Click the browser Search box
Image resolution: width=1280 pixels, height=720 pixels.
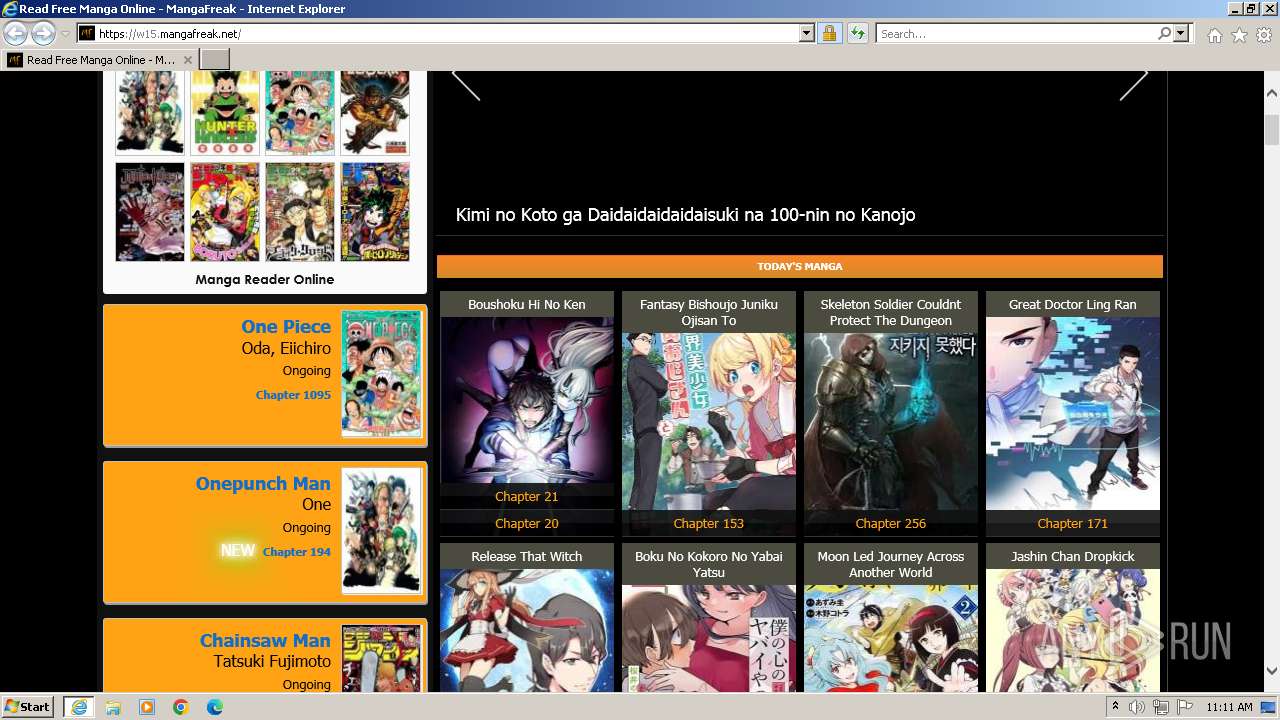(x=1015, y=34)
